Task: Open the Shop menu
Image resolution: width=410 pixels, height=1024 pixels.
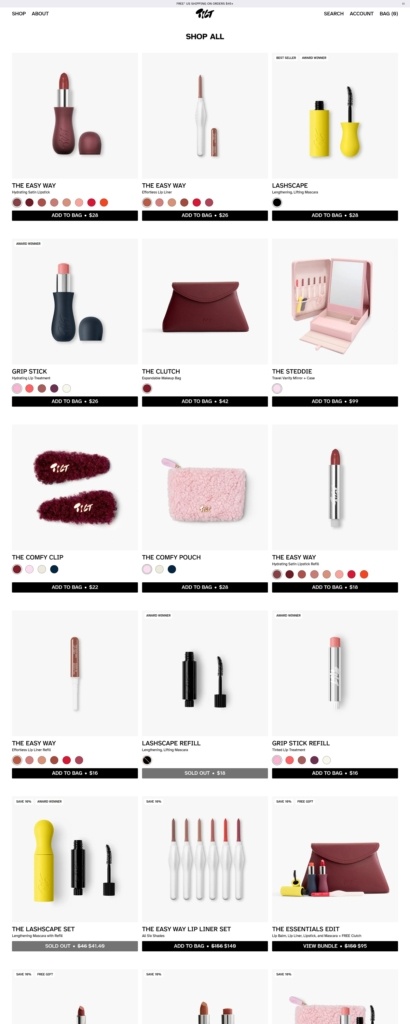Action: click(x=18, y=14)
